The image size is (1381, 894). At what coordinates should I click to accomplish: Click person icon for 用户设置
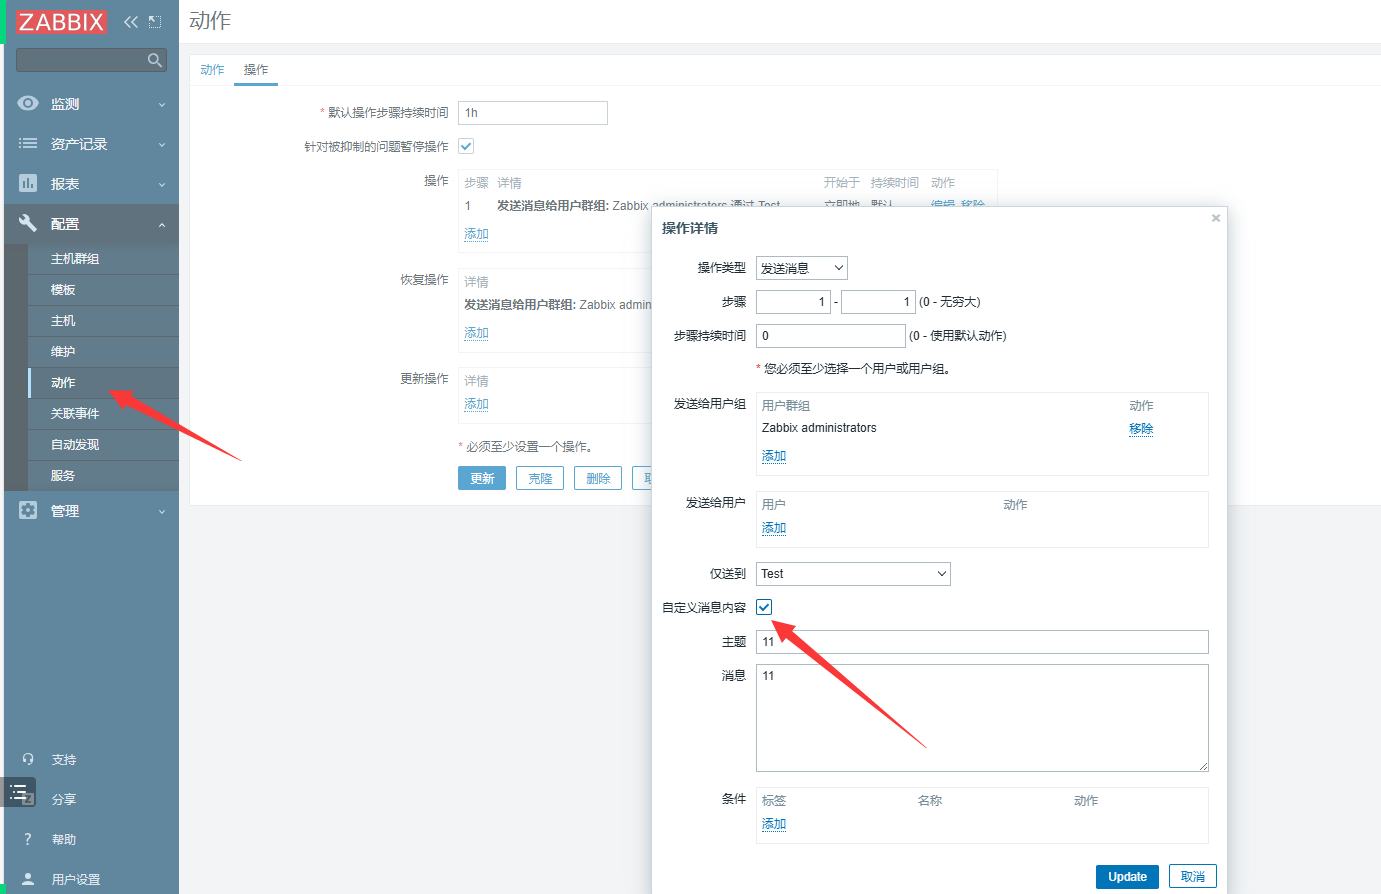point(28,879)
